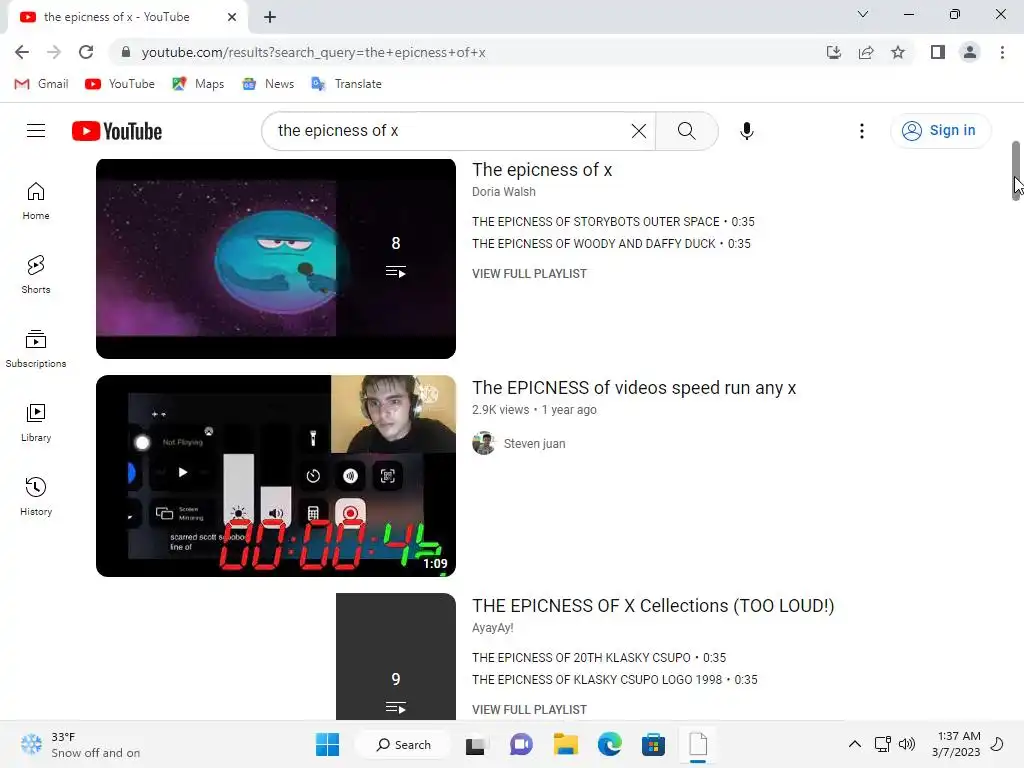Visit AyayAy! channel
Screen dimensions: 1024x768
click(493, 628)
